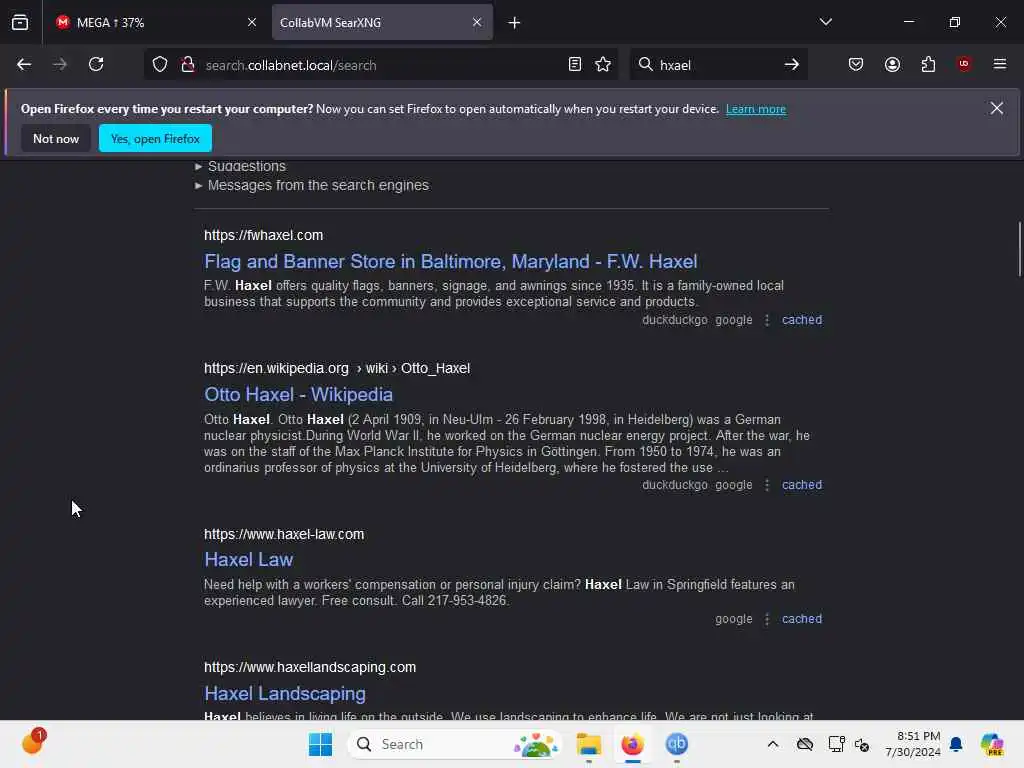The height and width of the screenshot is (768, 1024).
Task: Open muted volume tray icon
Action: [862, 744]
